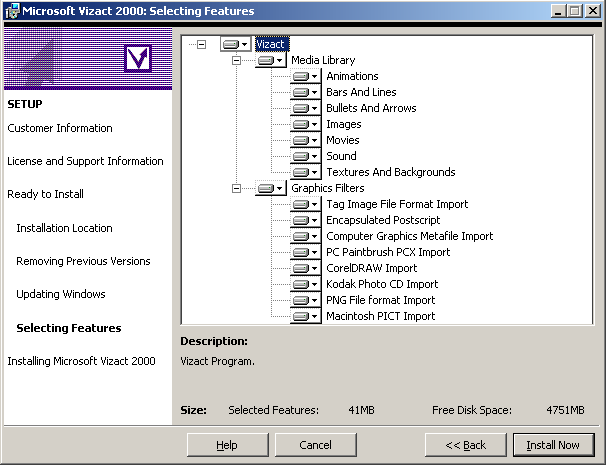This screenshot has width=606, height=465.
Task: Open the Movies feature drive icon dropdown
Action: tap(306, 140)
